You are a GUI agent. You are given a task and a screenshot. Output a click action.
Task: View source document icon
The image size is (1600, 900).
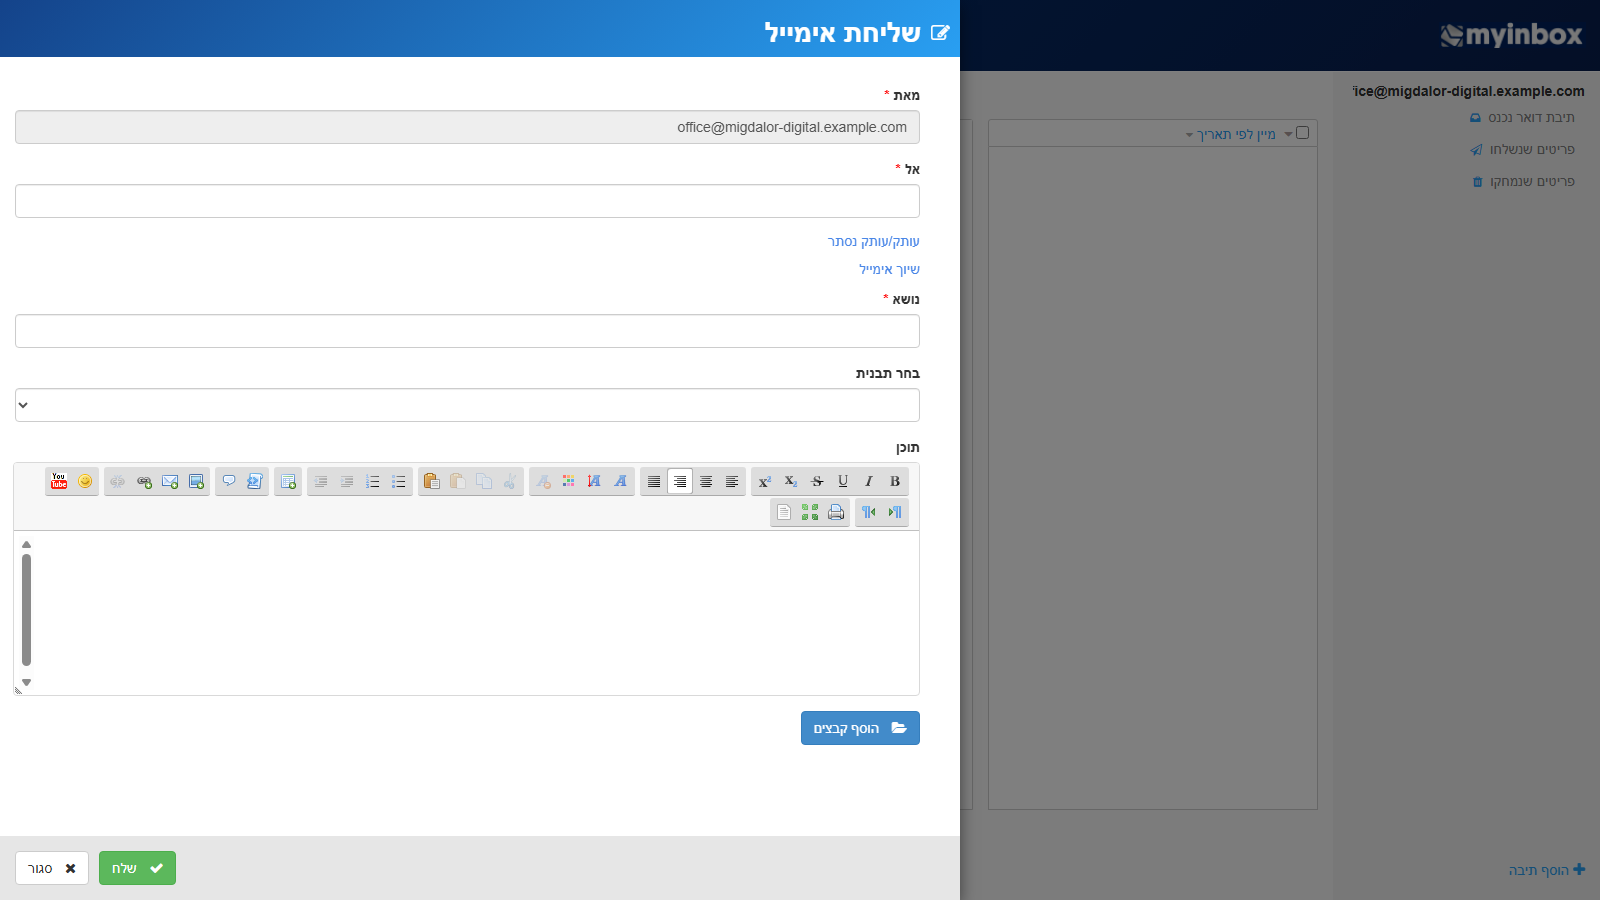tap(784, 512)
